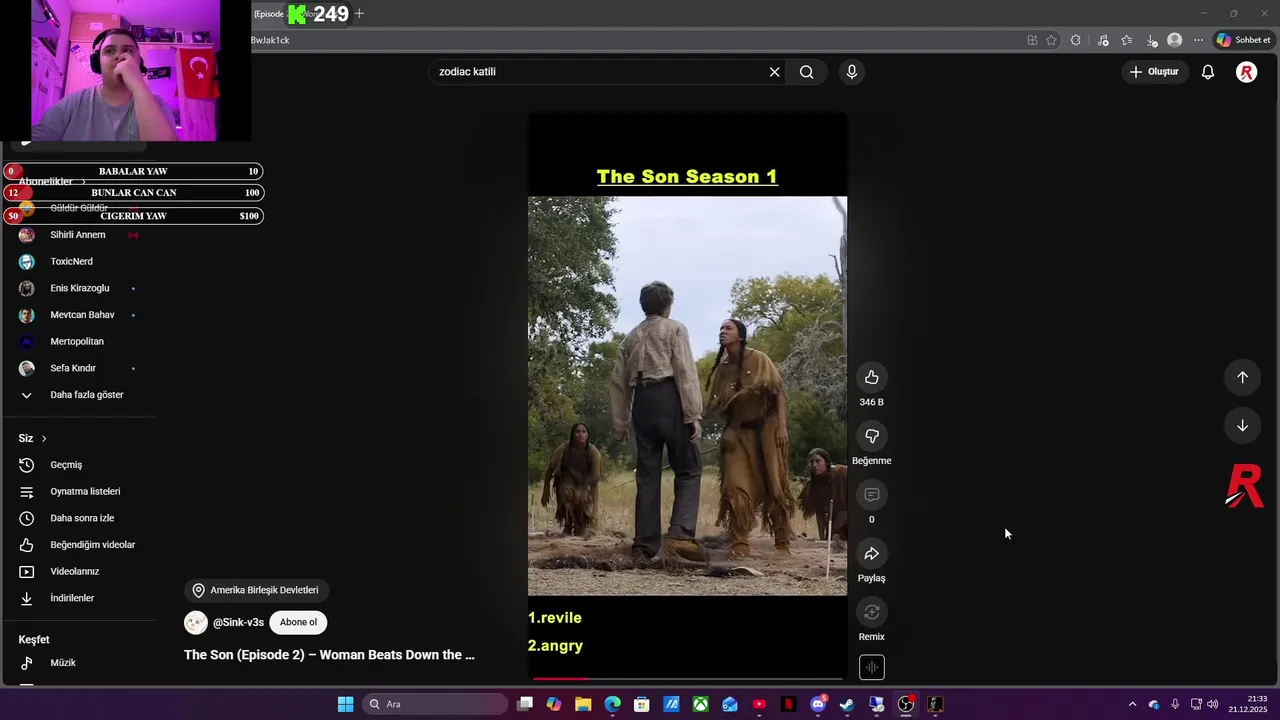Open taskbar volume control
This screenshot has height=720, width=1280.
click(1213, 704)
